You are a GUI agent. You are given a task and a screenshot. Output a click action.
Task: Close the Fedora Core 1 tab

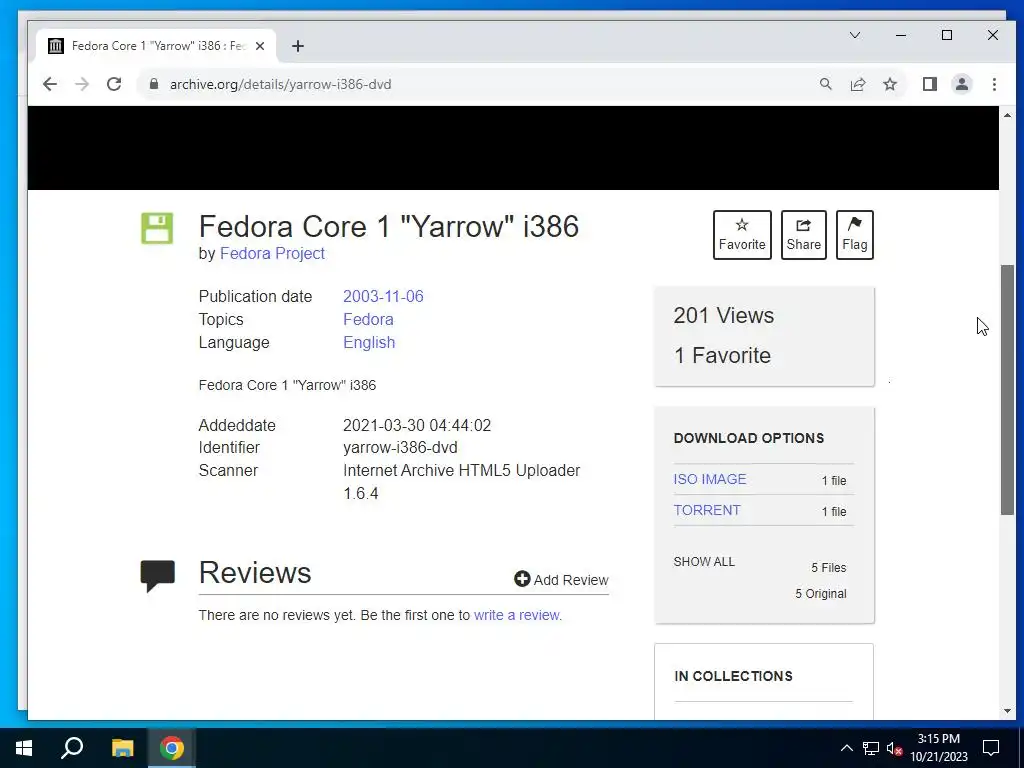tap(260, 46)
